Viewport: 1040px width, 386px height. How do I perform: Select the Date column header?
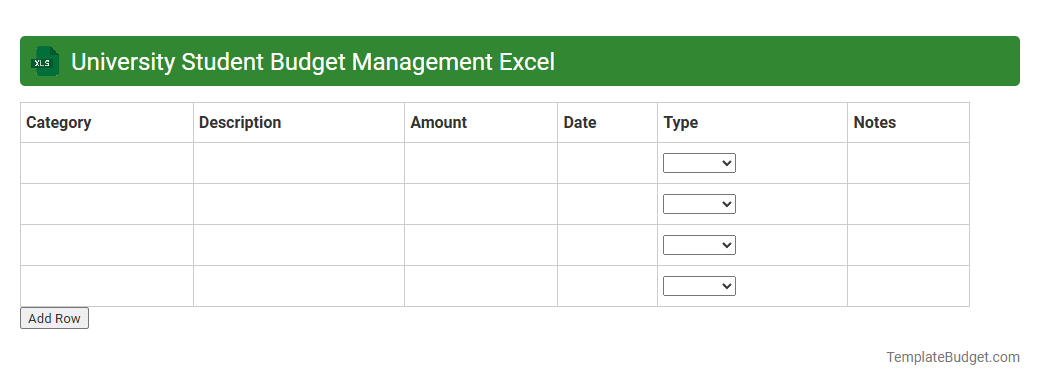[x=608, y=123]
